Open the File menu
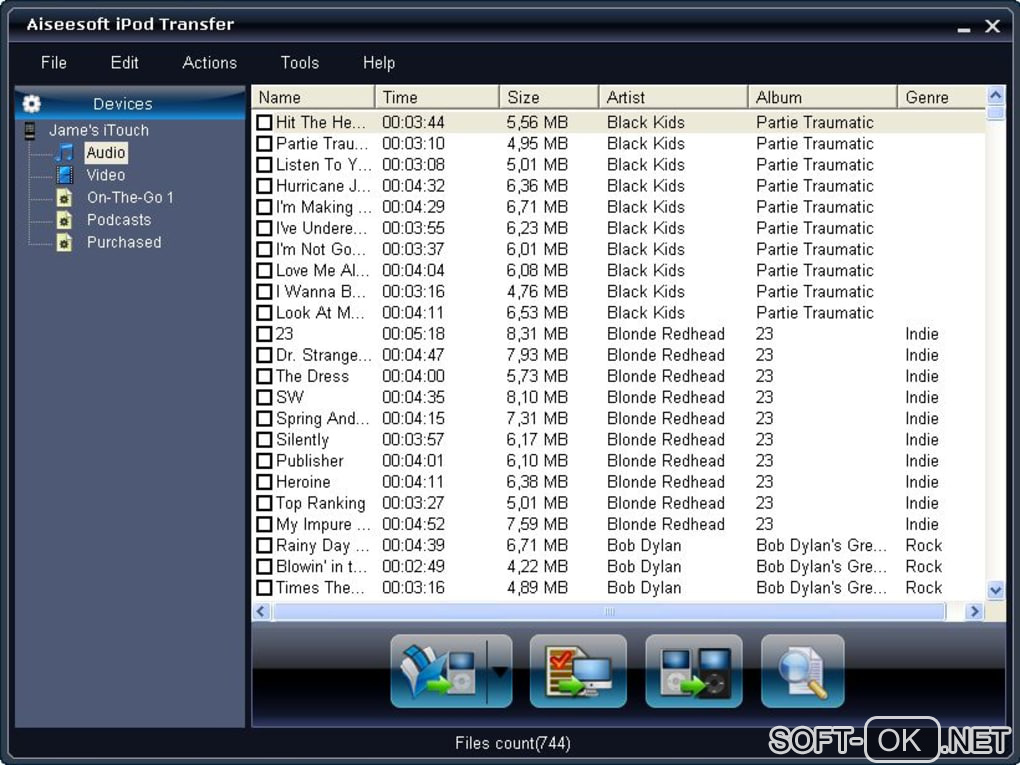 click(53, 62)
